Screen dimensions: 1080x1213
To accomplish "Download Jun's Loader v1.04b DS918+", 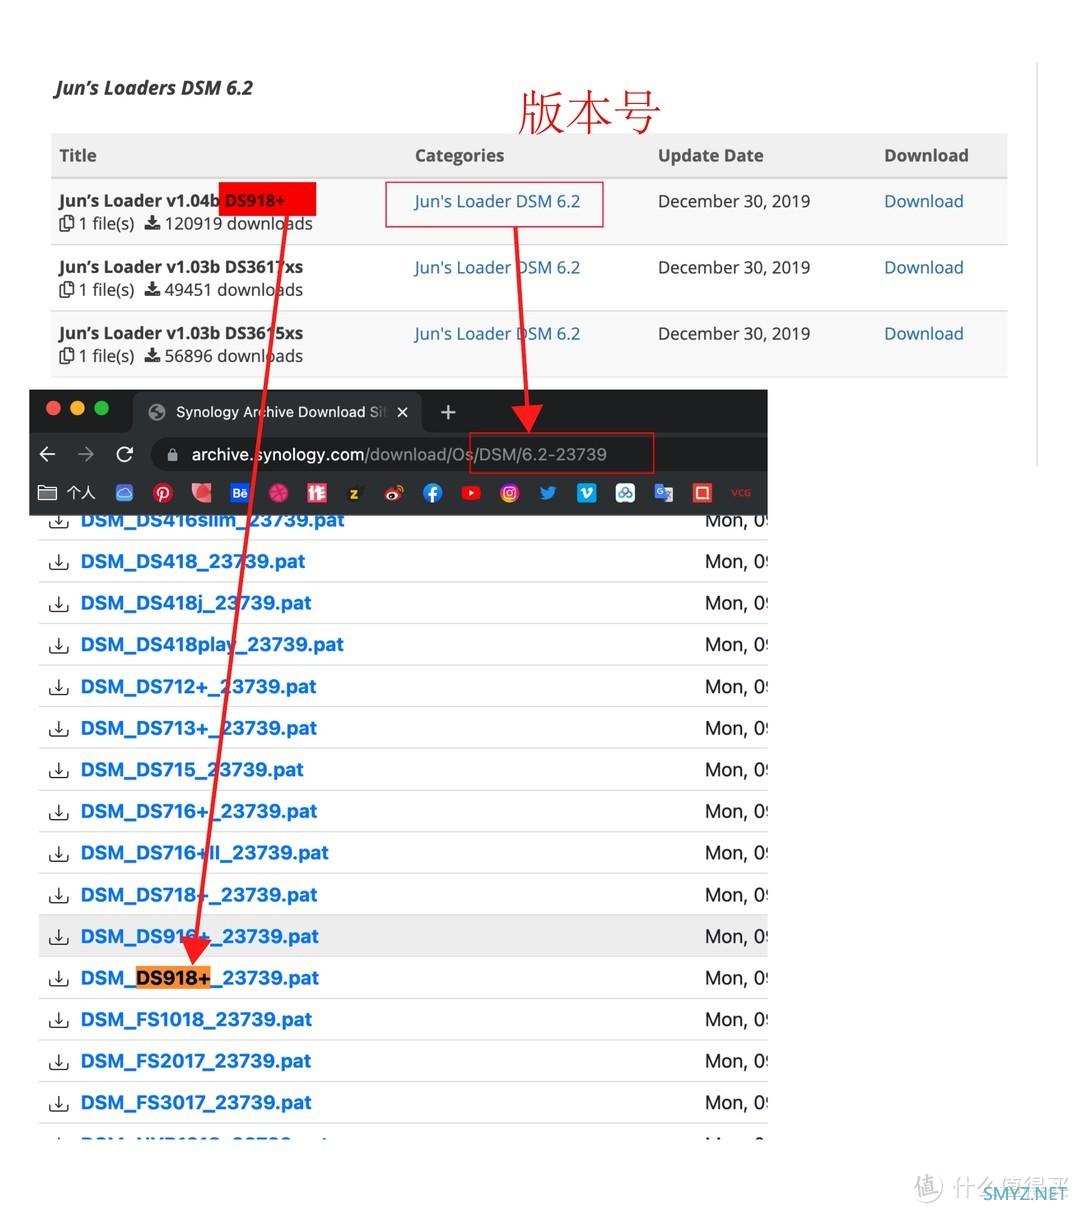I will click(x=923, y=201).
